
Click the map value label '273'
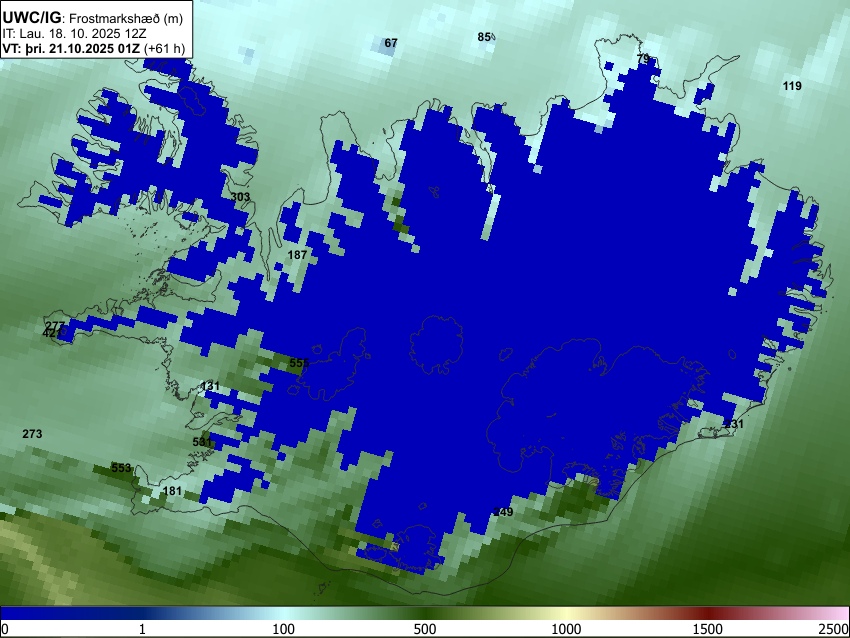coord(32,434)
